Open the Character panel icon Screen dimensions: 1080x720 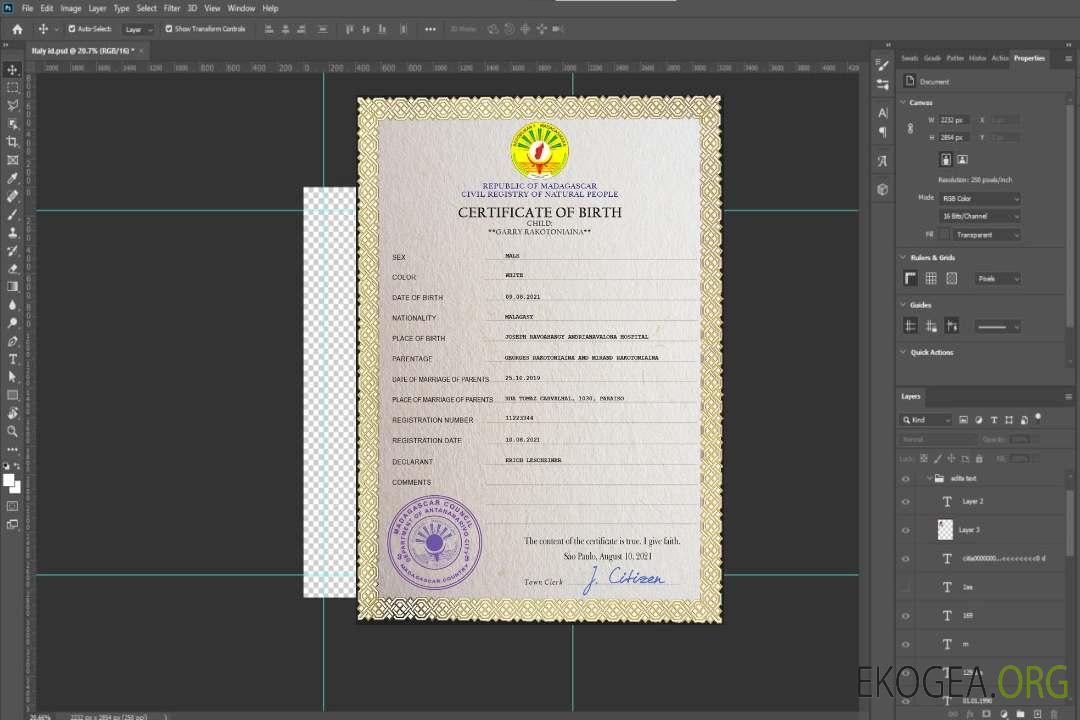882,113
